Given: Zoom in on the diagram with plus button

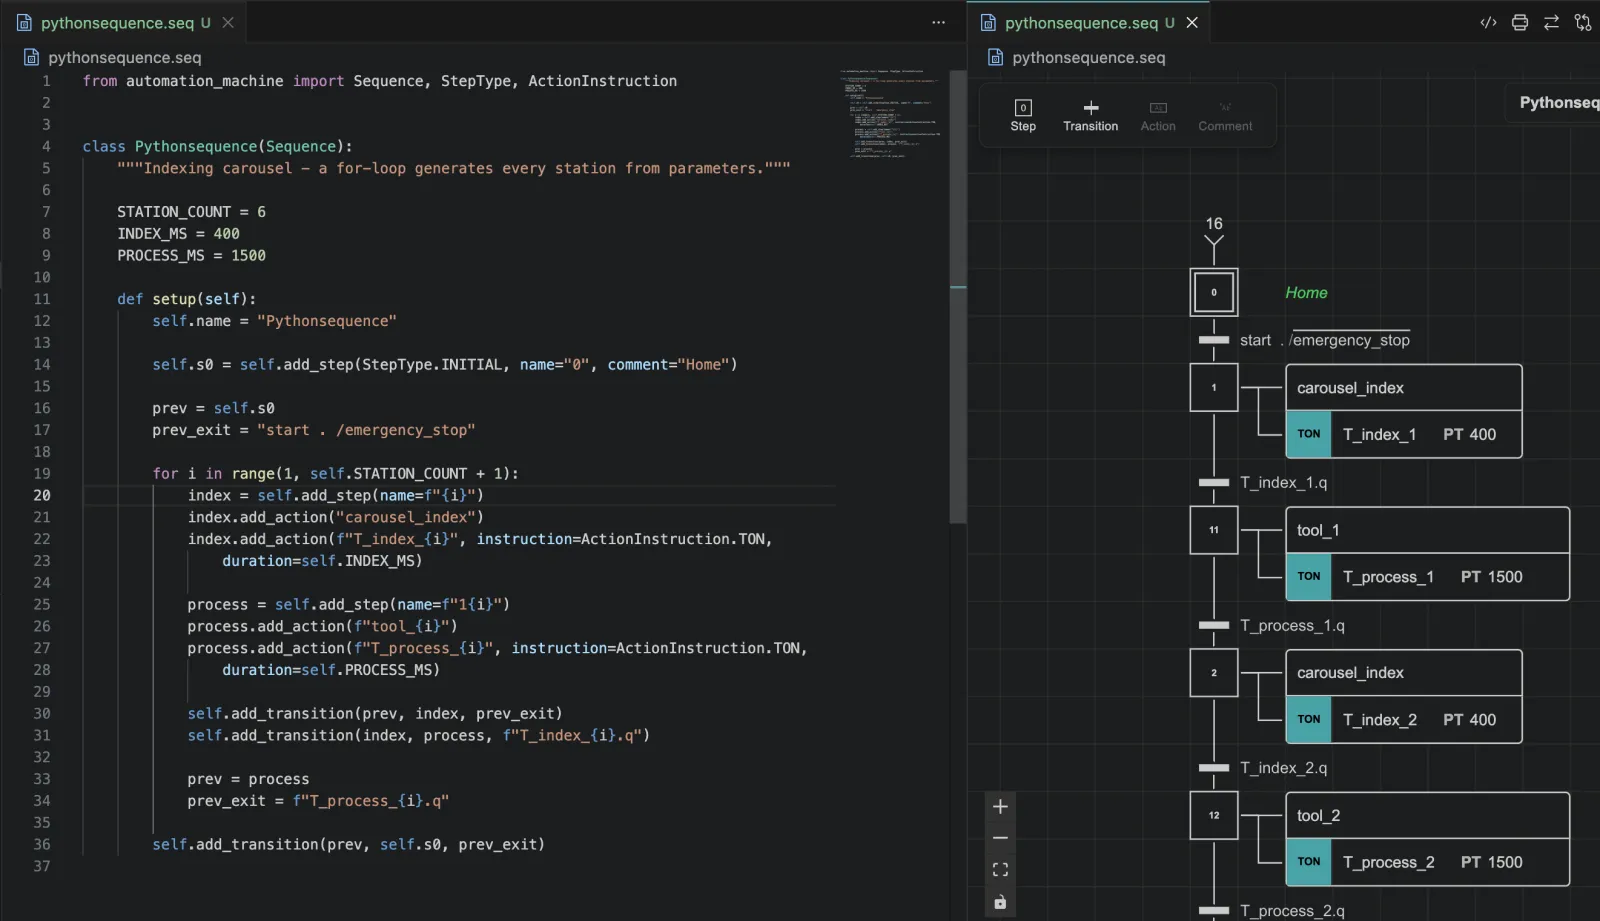Looking at the screenshot, I should [x=1000, y=806].
